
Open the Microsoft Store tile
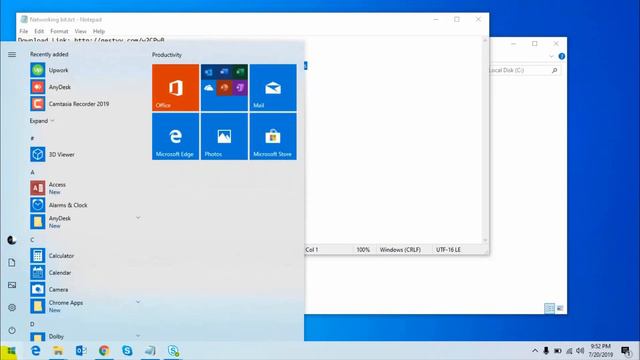(273, 136)
